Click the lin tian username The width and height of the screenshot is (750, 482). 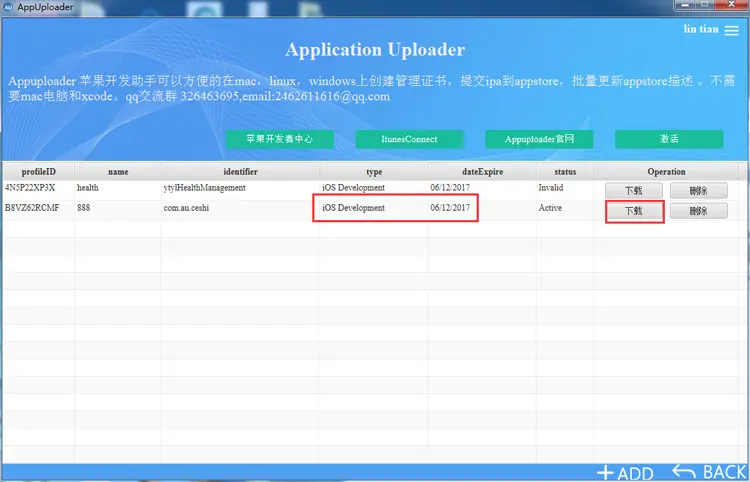(x=700, y=29)
